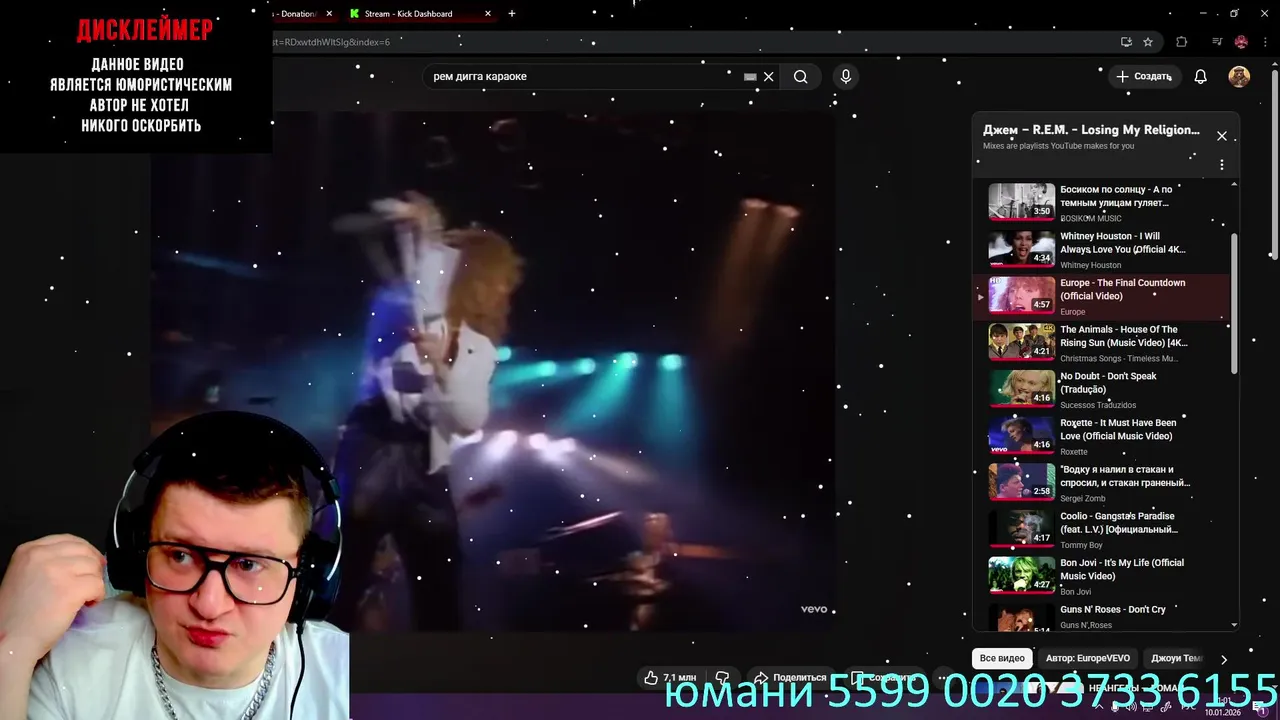Image resolution: width=1280 pixels, height=720 pixels.
Task: Click channel name Sucessos Traduzidos
Action: pyautogui.click(x=1098, y=405)
